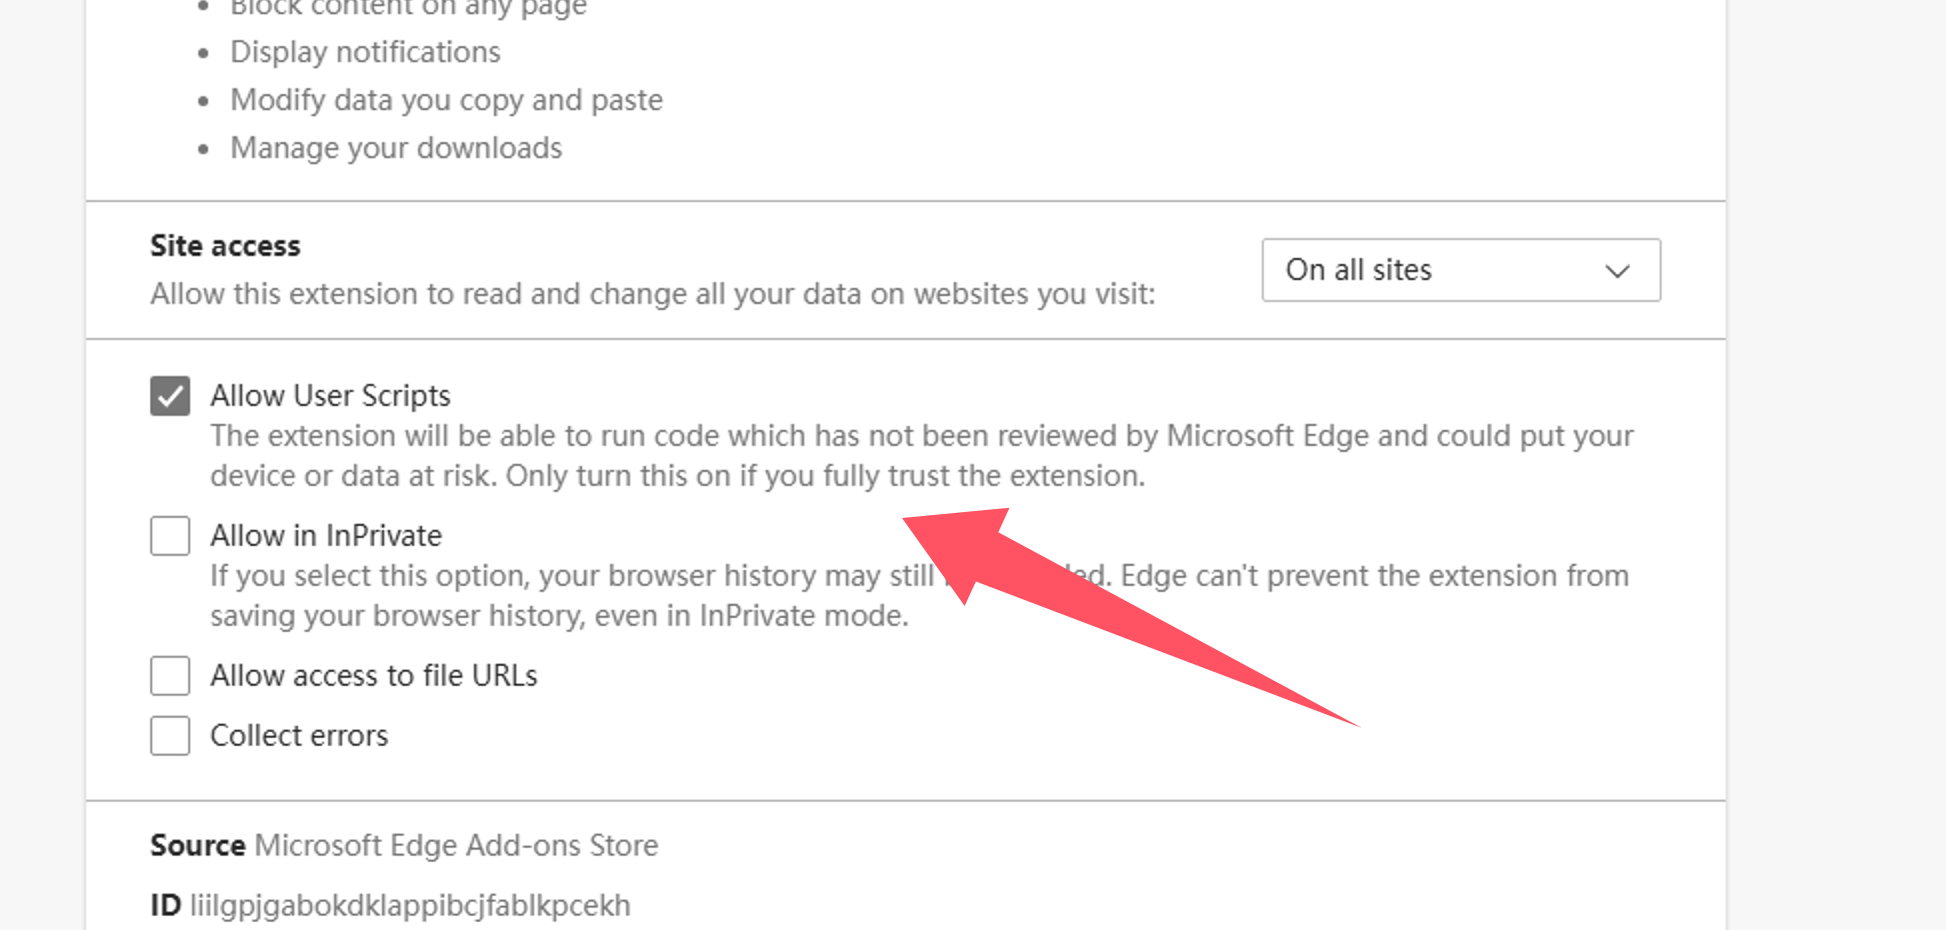The height and width of the screenshot is (930, 1946).
Task: Click the Manage your downloads permission entry
Action: 396,147
